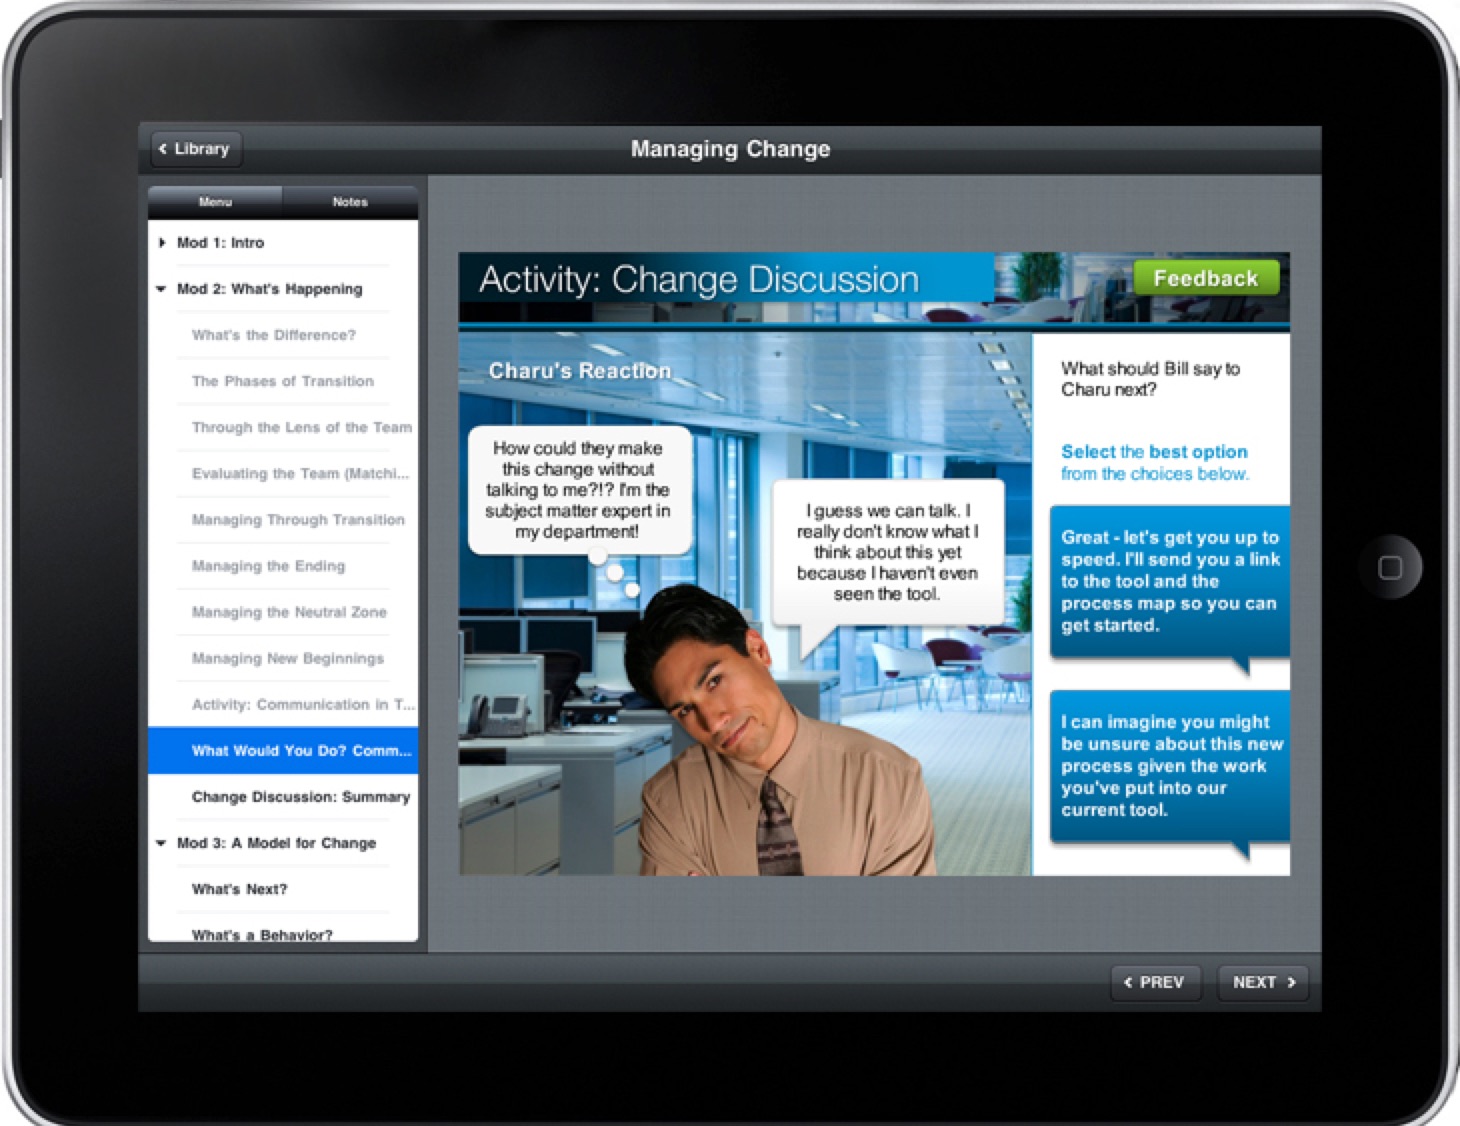Open What's a Behavior? lesson
The height and width of the screenshot is (1126, 1460).
coord(283,930)
